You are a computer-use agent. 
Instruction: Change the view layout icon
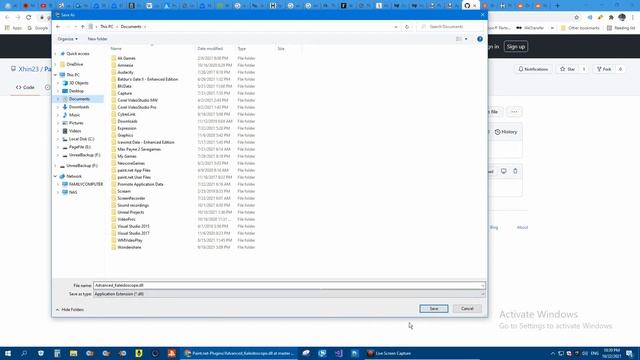pyautogui.click(x=459, y=39)
